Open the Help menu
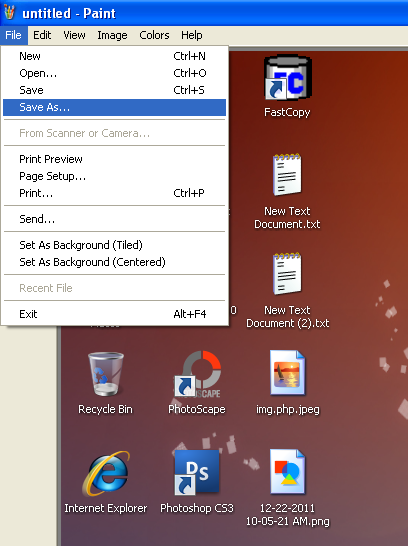The image size is (408, 546). click(191, 35)
